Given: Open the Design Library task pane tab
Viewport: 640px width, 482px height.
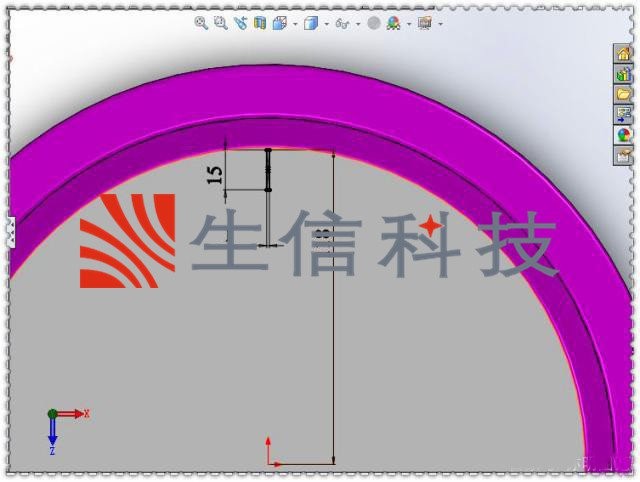Looking at the screenshot, I should [623, 74].
